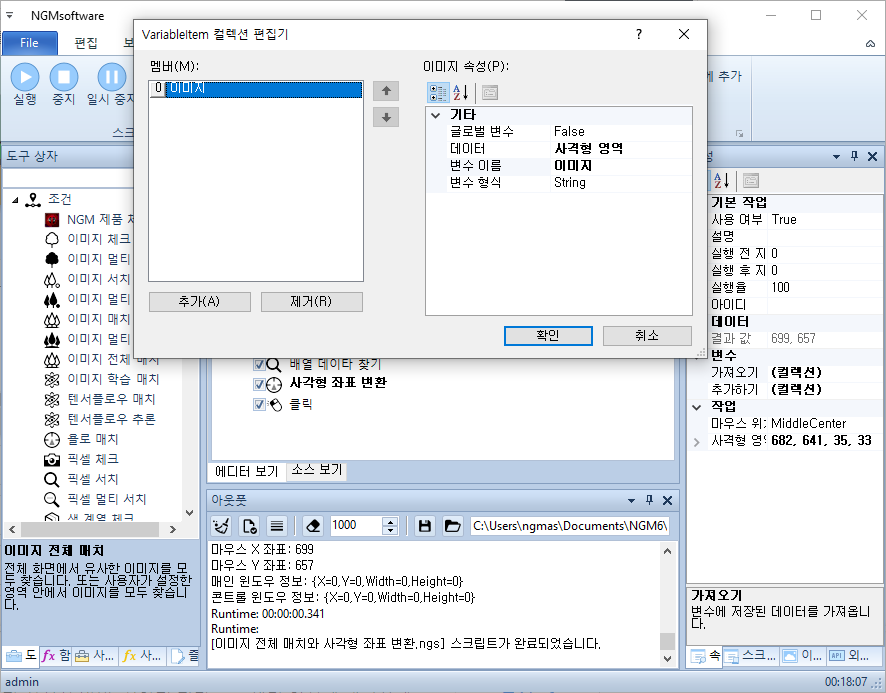Click the 일시 중지 pause icon

[112, 77]
